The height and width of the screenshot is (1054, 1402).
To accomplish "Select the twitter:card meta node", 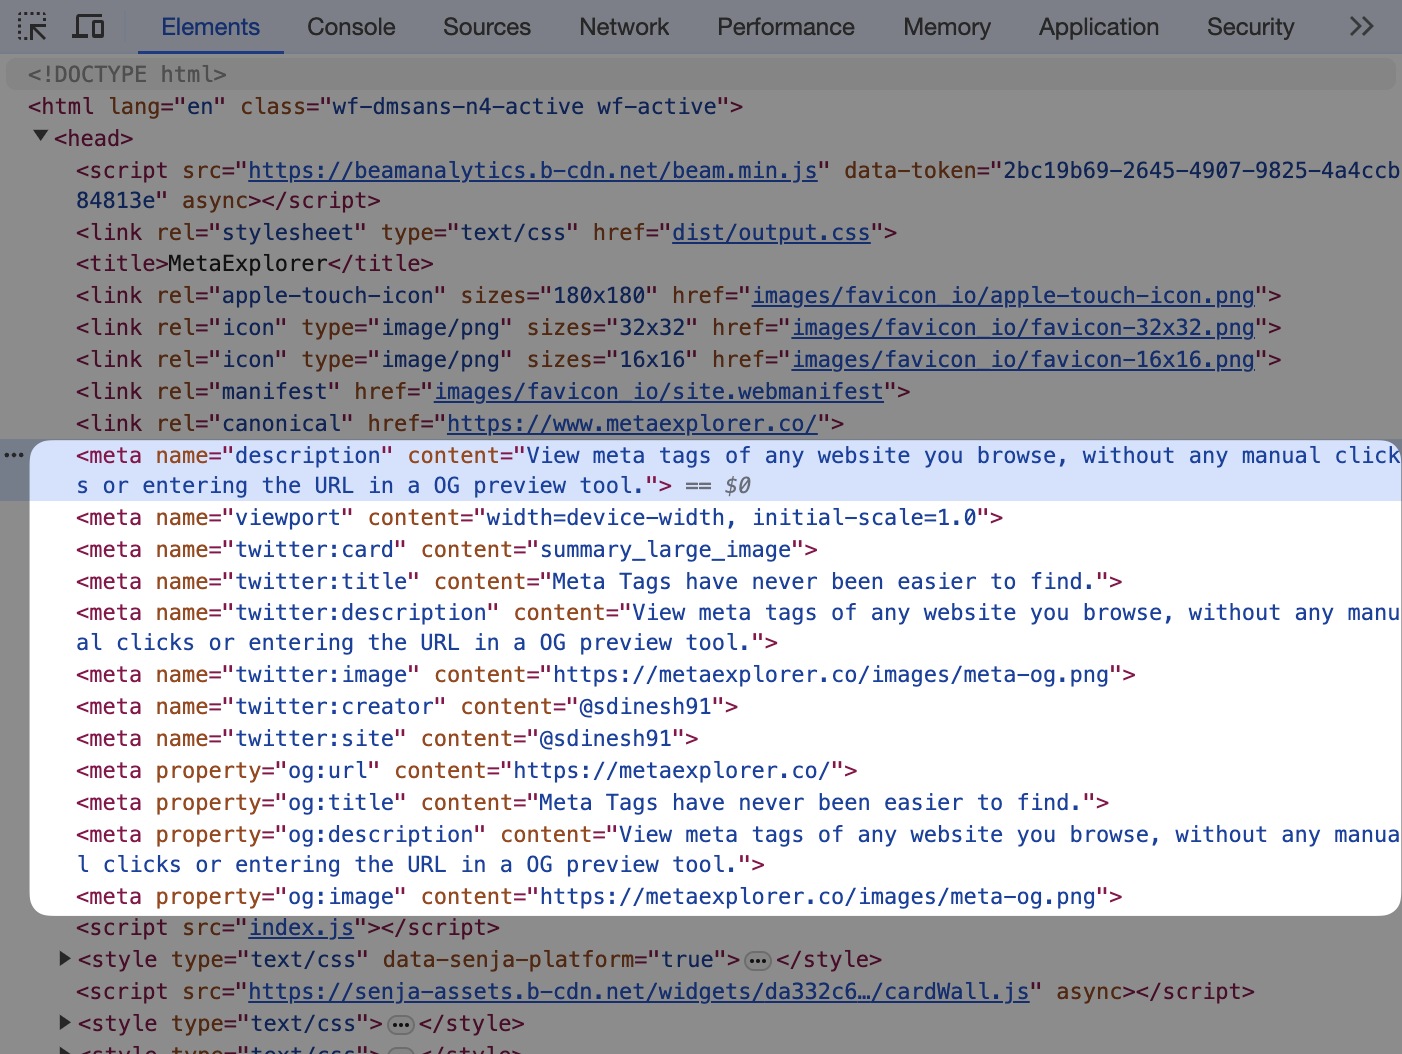I will (447, 550).
